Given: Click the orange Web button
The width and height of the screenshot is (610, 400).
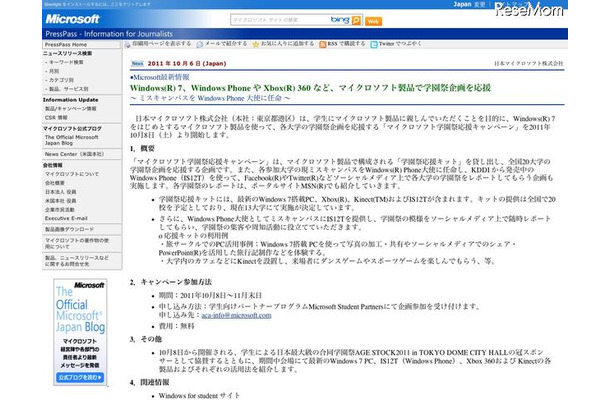Looking at the screenshot, I should [373, 21].
